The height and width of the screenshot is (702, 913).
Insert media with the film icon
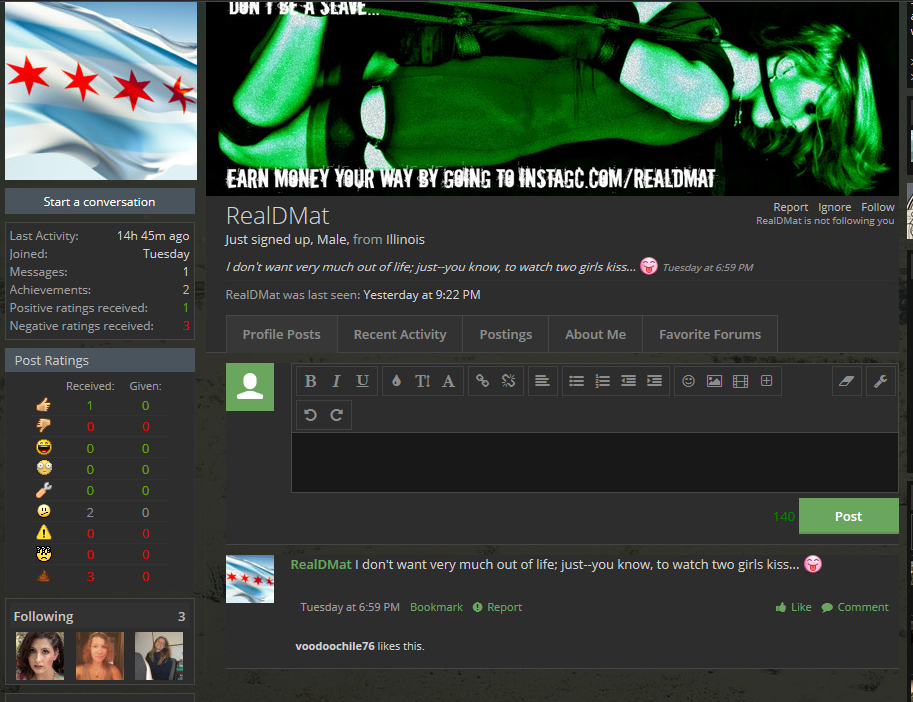[x=740, y=381]
